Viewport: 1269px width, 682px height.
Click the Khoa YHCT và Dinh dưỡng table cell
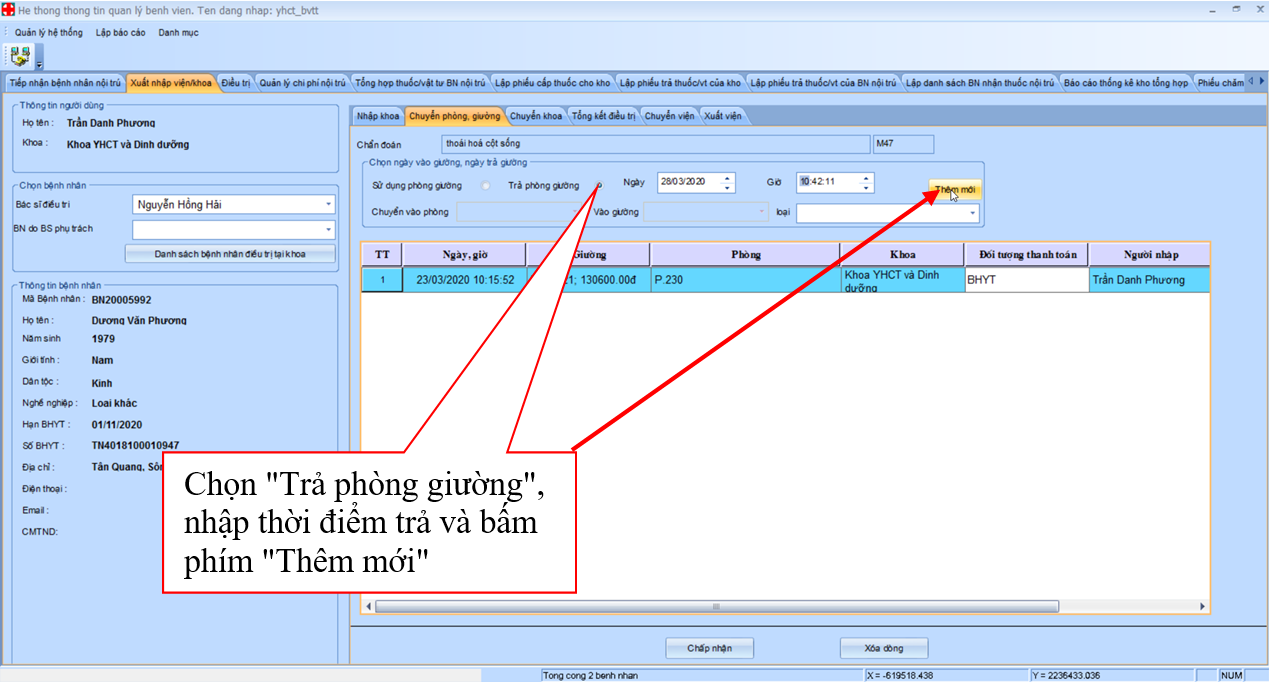pyautogui.click(x=902, y=280)
